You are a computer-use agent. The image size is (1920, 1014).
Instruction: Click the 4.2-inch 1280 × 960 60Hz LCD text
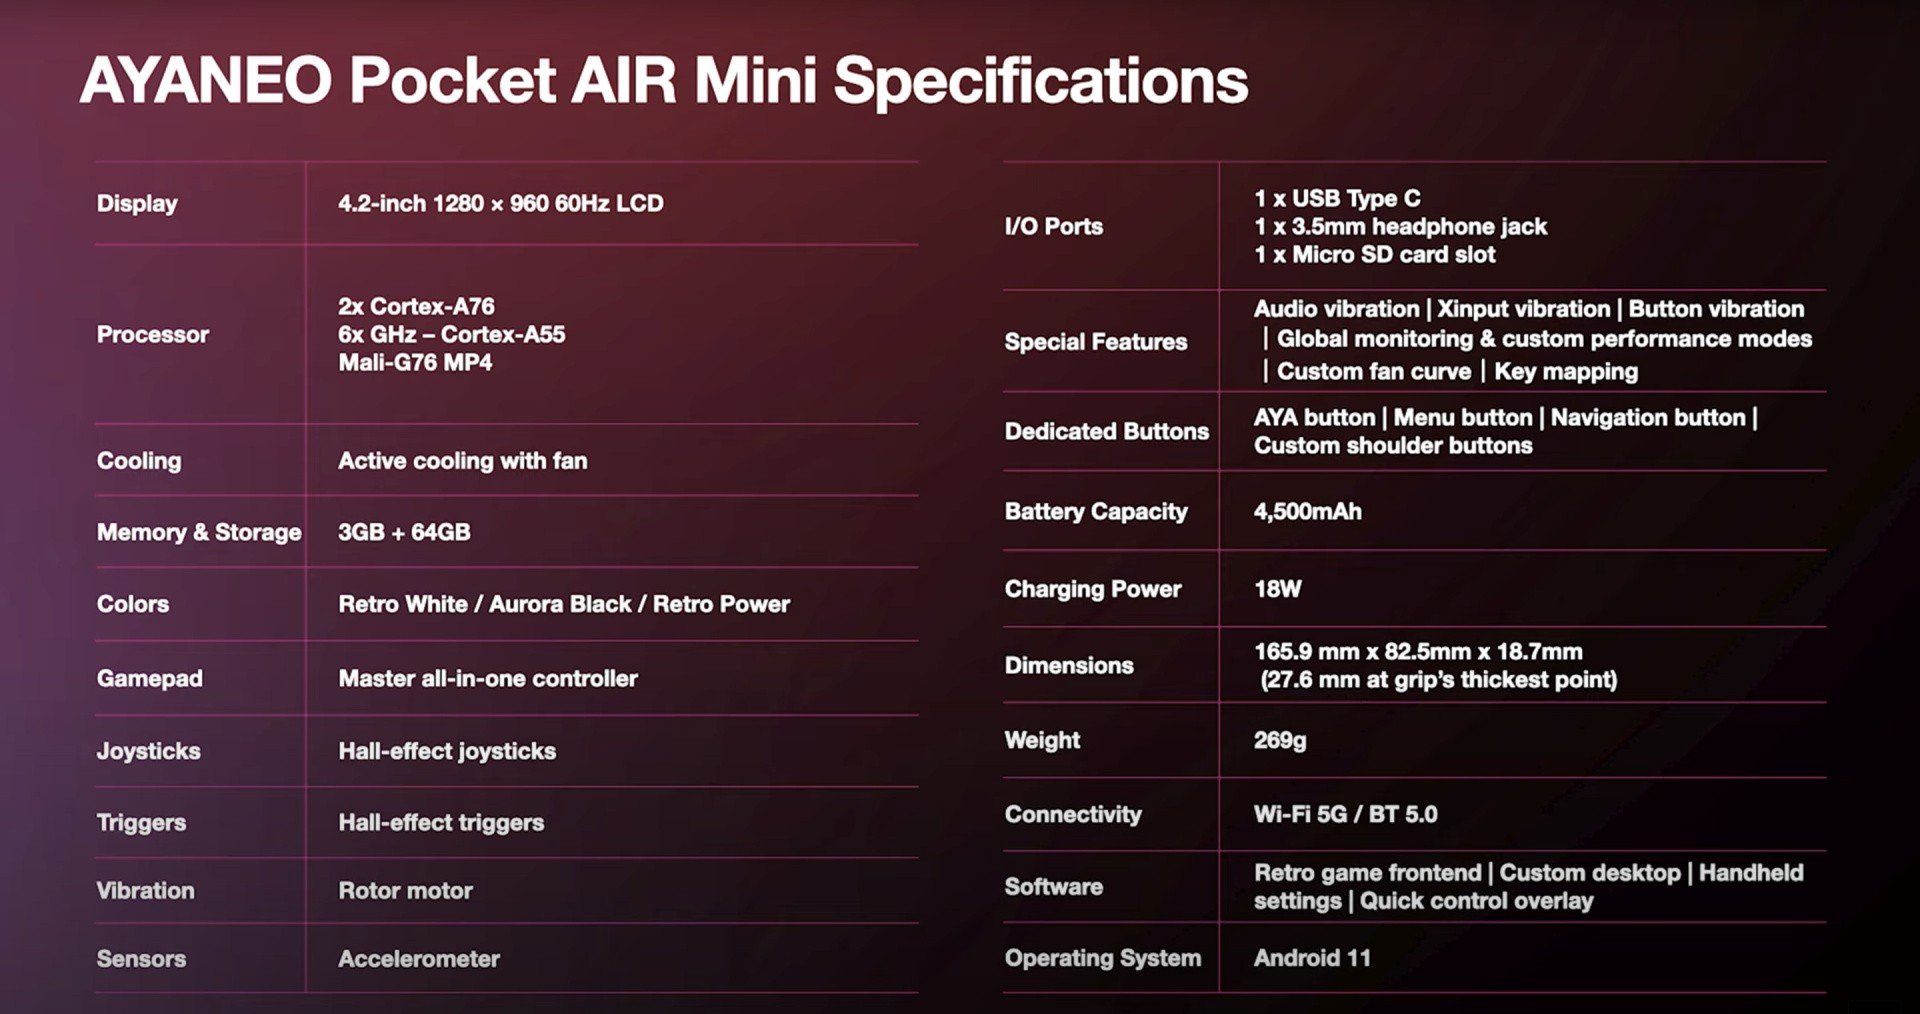click(x=501, y=203)
